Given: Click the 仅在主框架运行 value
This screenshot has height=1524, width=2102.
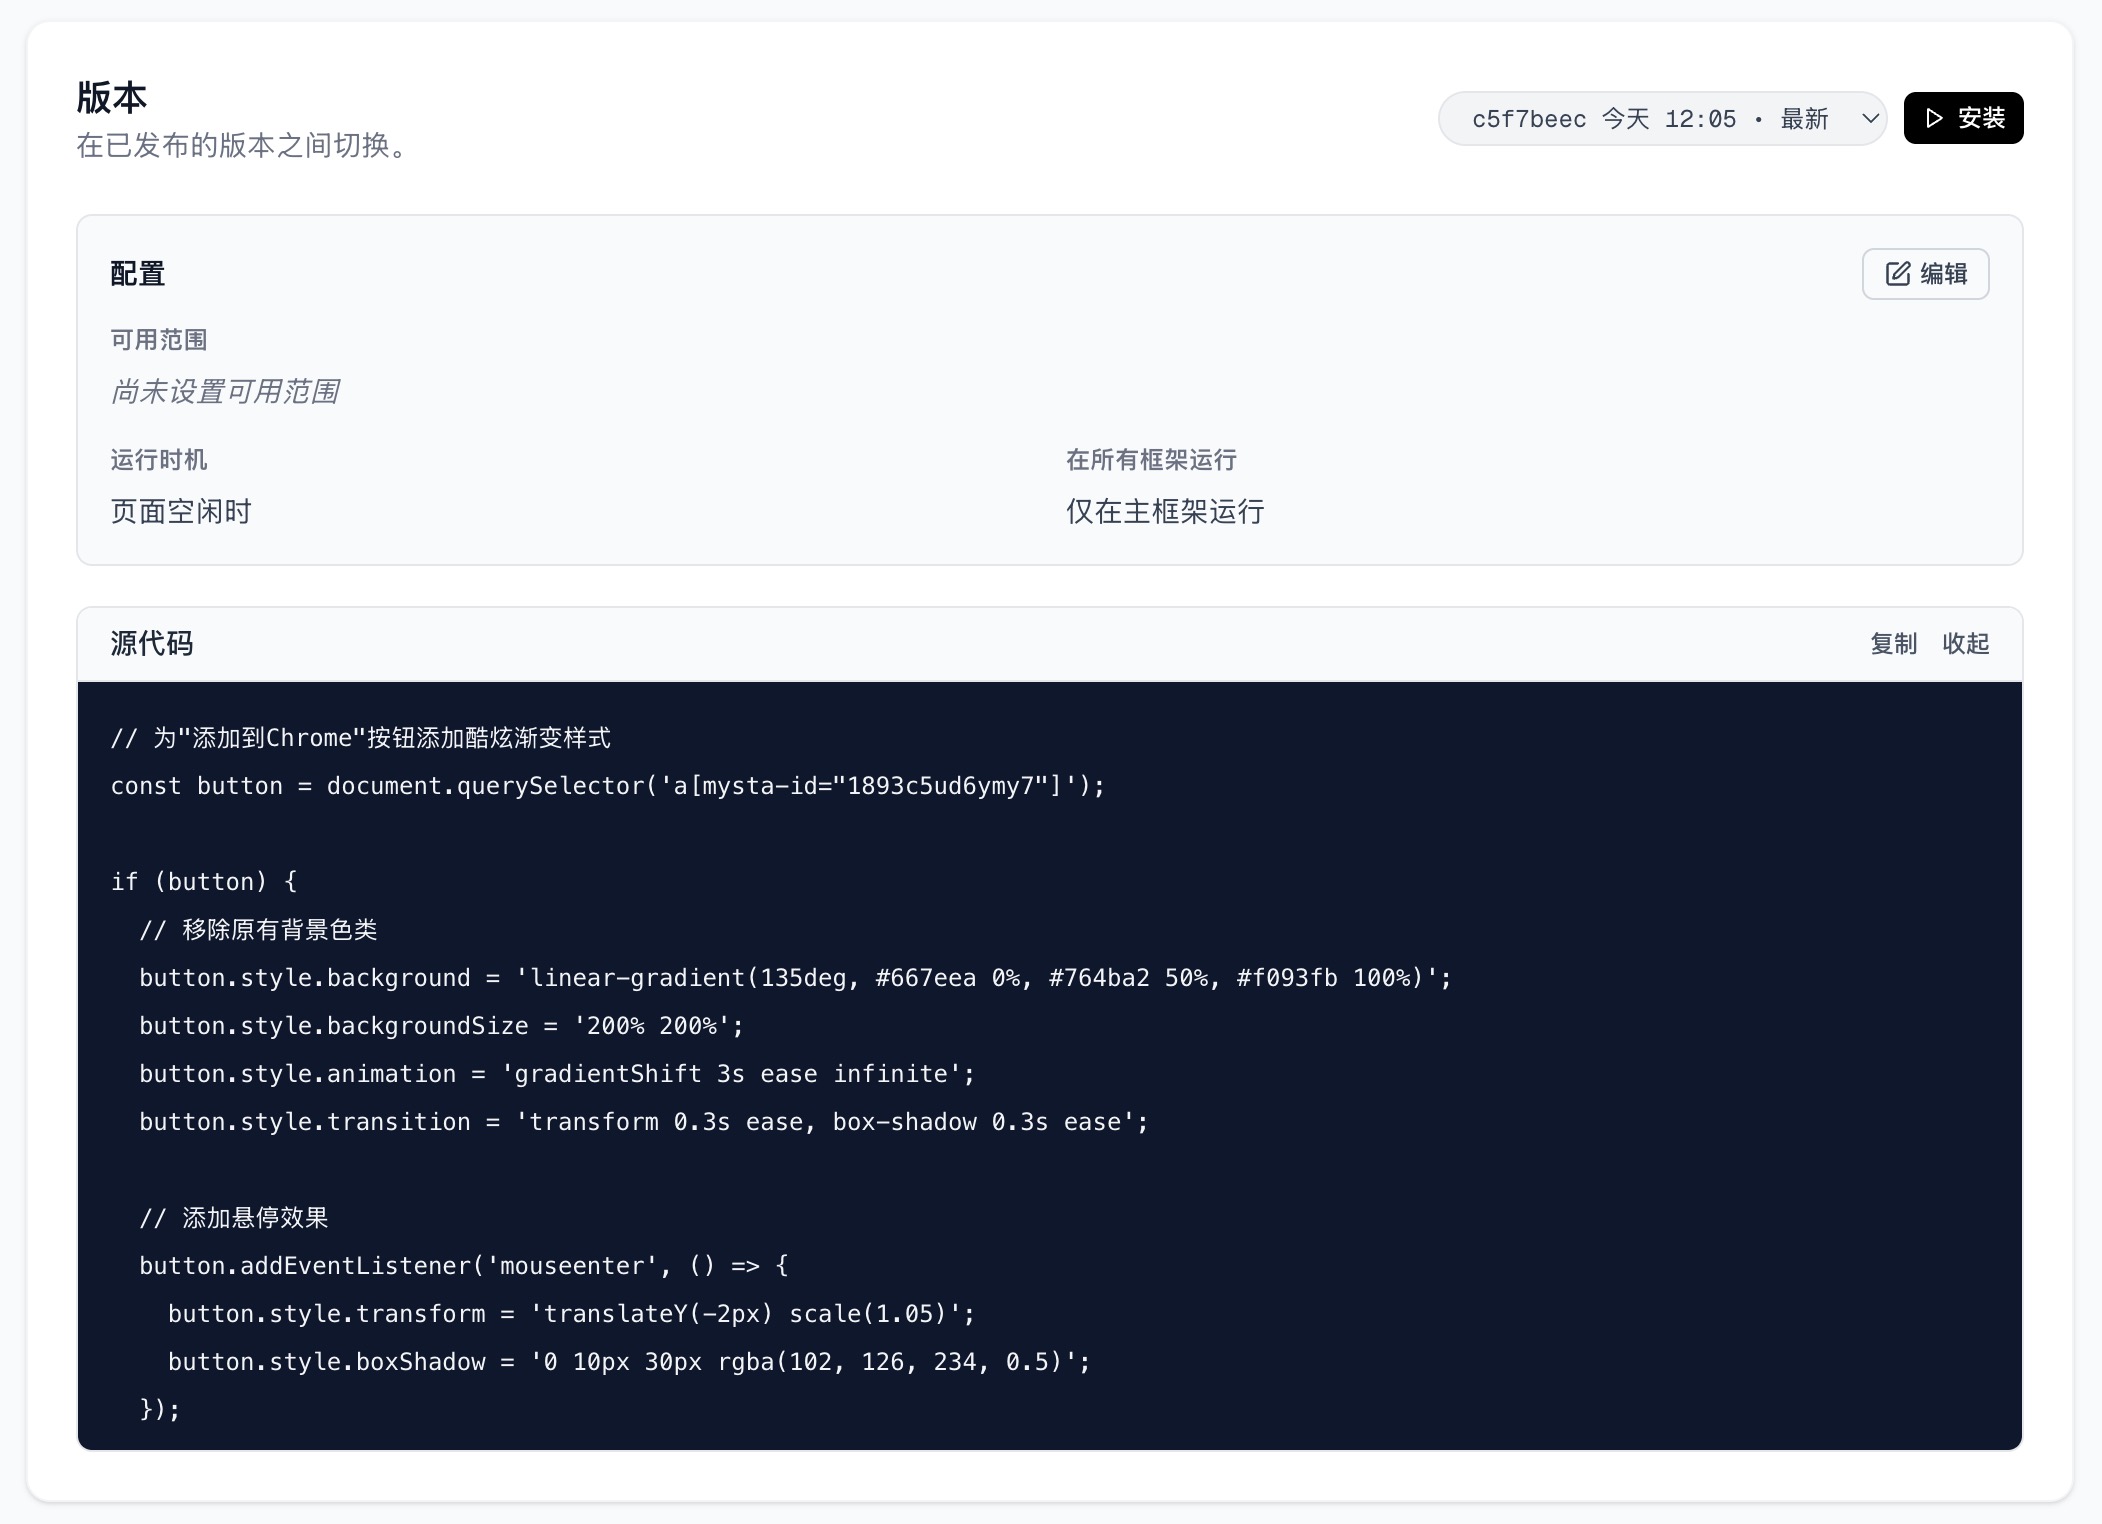Looking at the screenshot, I should (x=1164, y=512).
